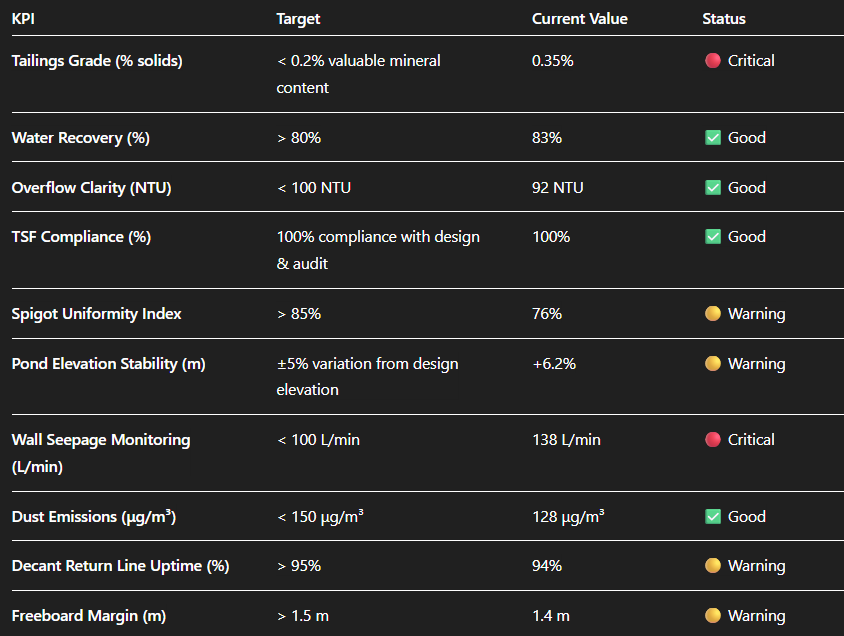Click the green checkmark for Overflow Clarity
This screenshot has height=636, width=844.
[713, 188]
